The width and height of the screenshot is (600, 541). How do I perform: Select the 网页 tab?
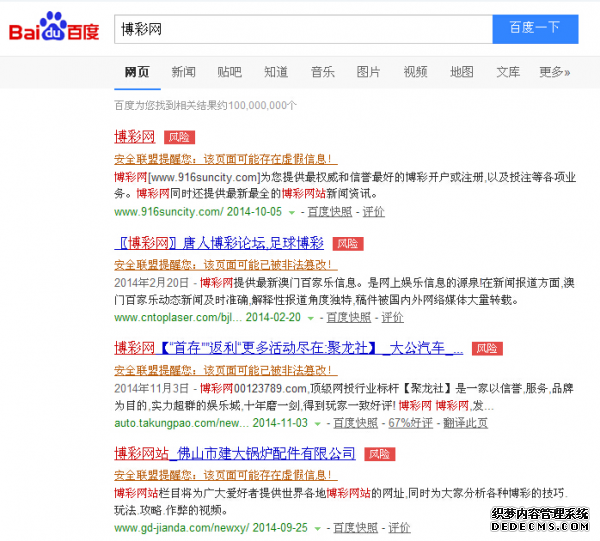pyautogui.click(x=137, y=72)
